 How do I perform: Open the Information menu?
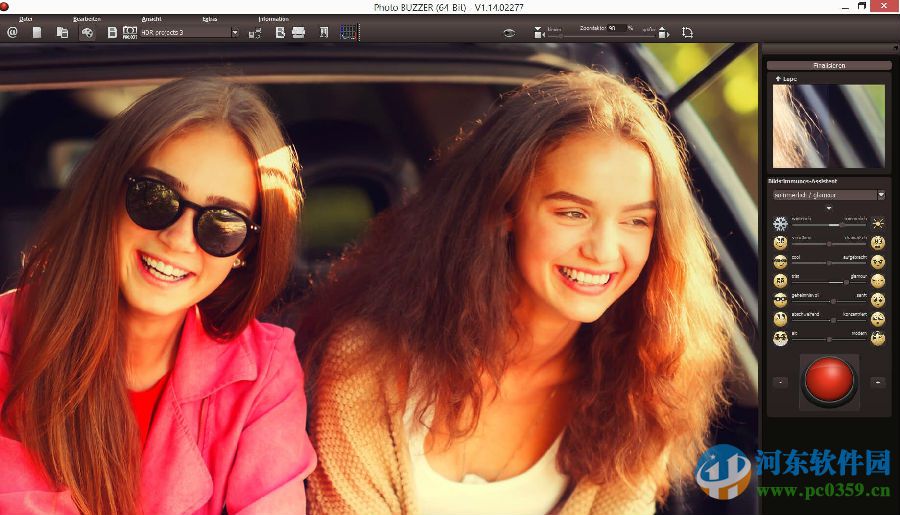[x=273, y=19]
